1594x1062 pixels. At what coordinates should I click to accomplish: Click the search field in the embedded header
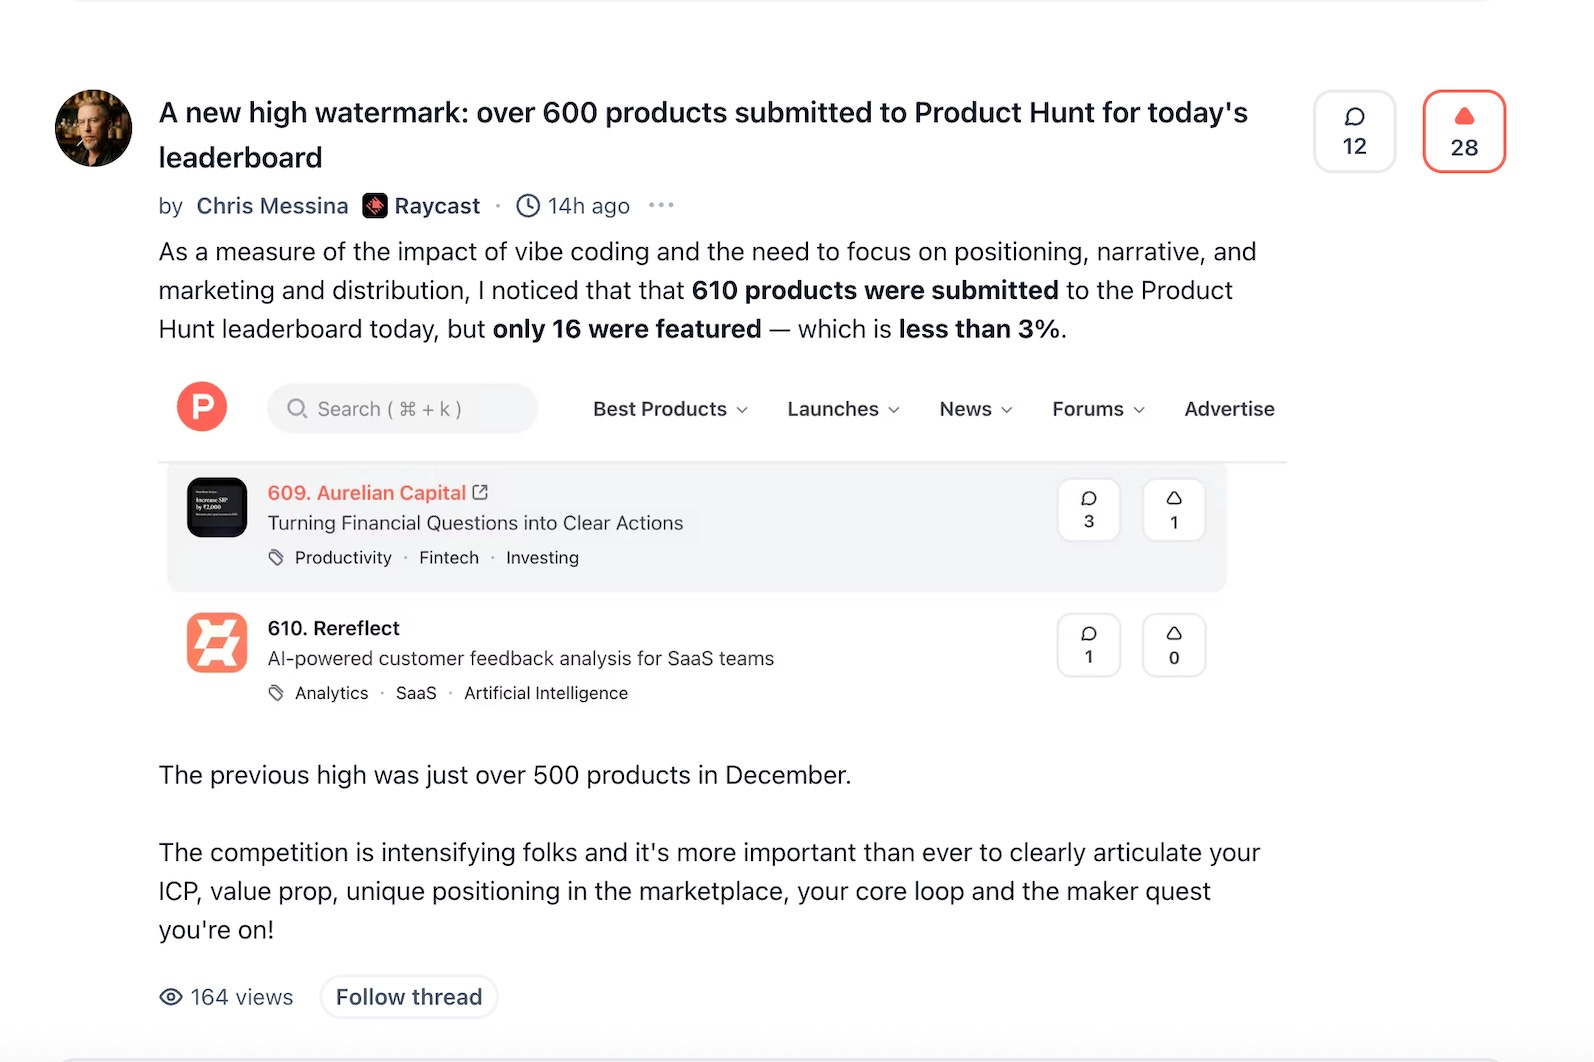click(402, 409)
